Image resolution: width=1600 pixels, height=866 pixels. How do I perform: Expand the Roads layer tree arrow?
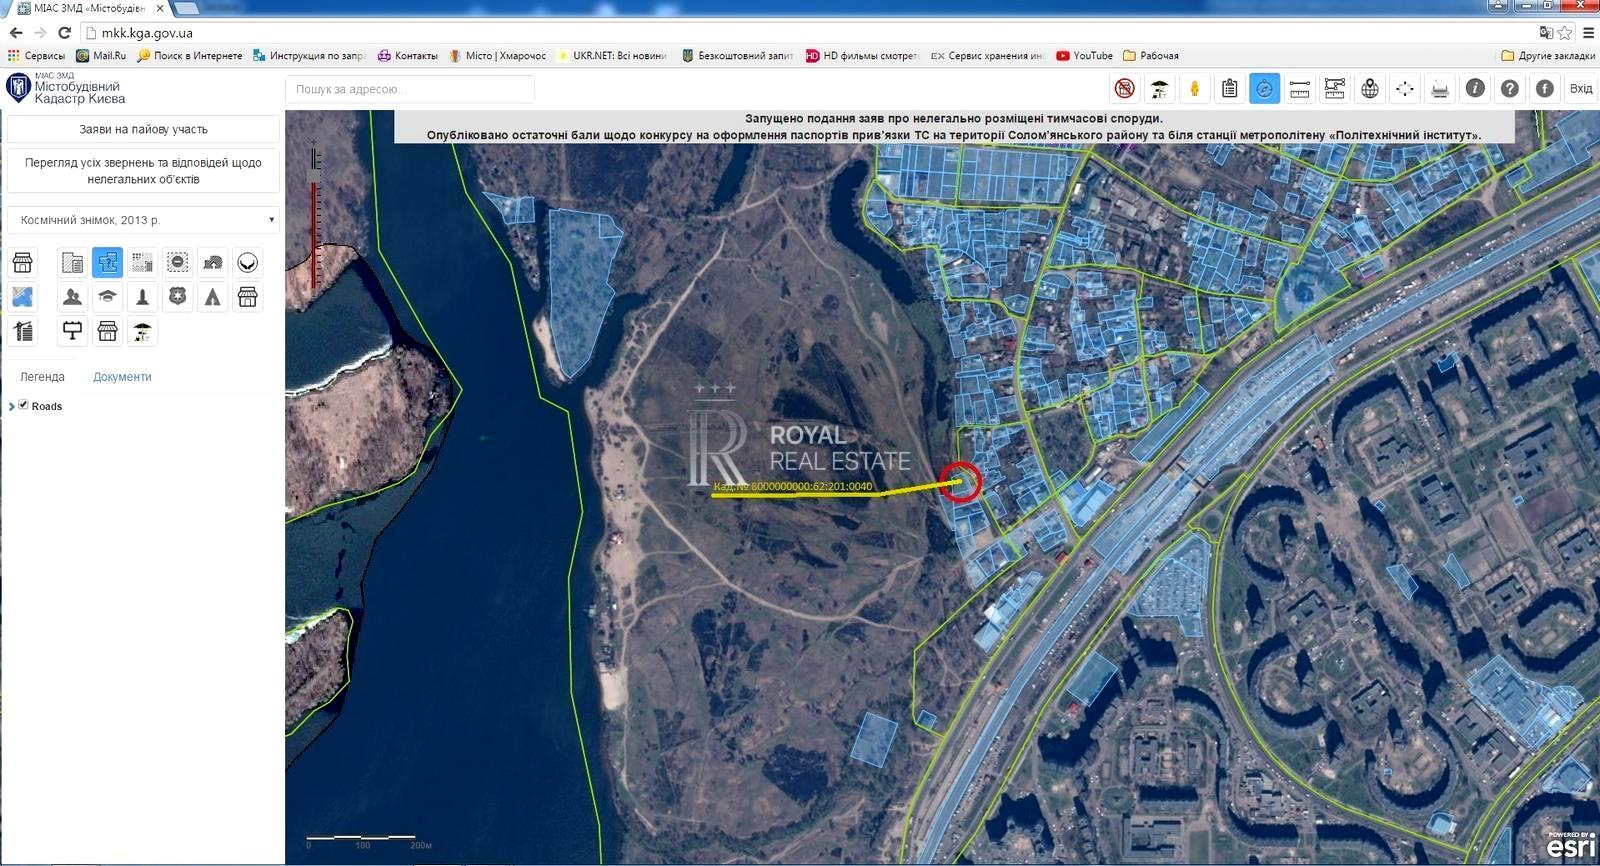11,406
